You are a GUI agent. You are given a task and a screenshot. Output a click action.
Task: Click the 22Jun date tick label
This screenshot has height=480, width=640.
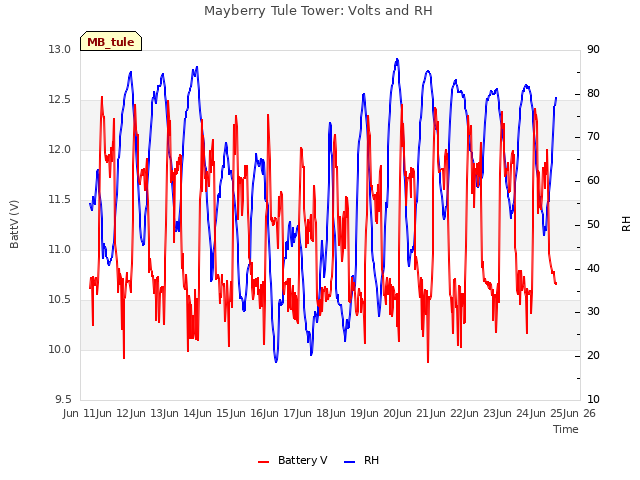pos(464,413)
